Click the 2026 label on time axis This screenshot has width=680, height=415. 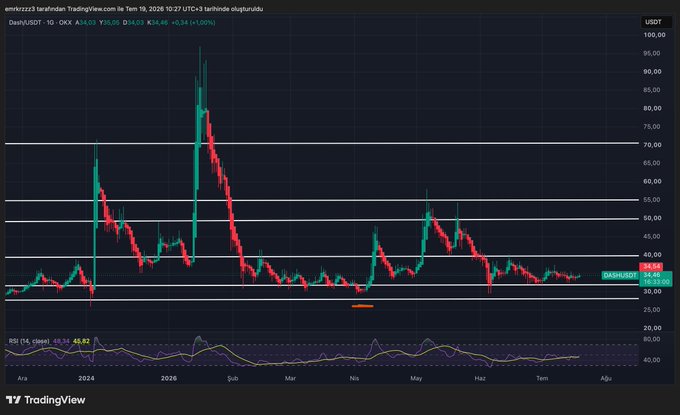(169, 379)
